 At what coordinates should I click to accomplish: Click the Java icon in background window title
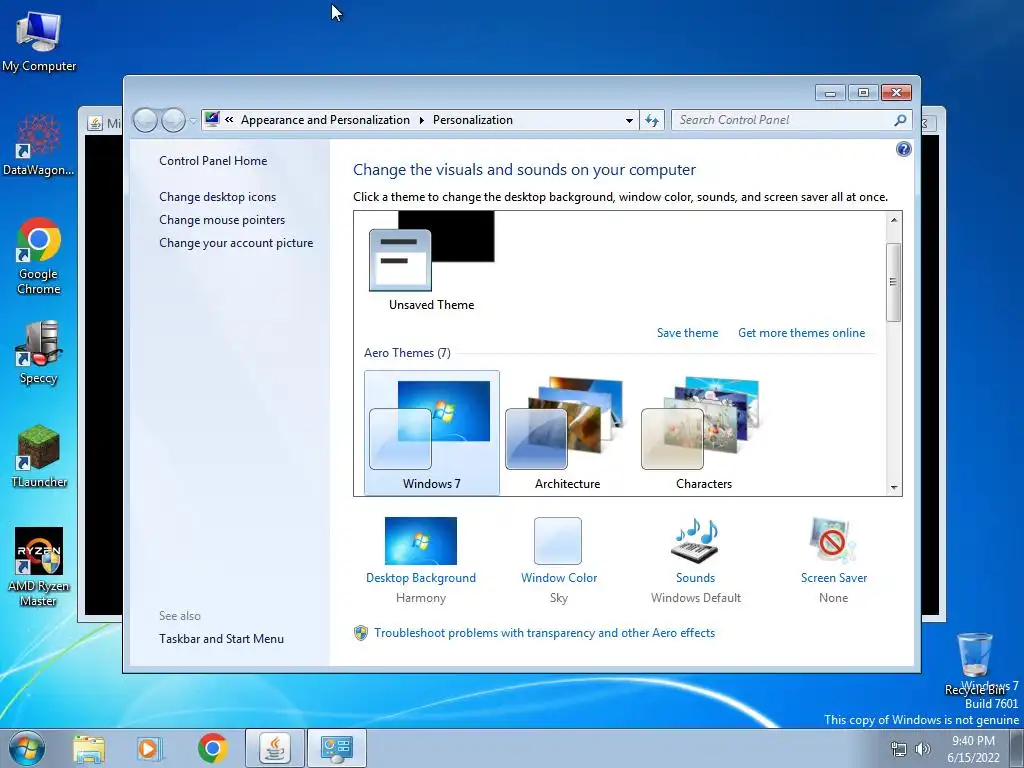pyautogui.click(x=95, y=123)
